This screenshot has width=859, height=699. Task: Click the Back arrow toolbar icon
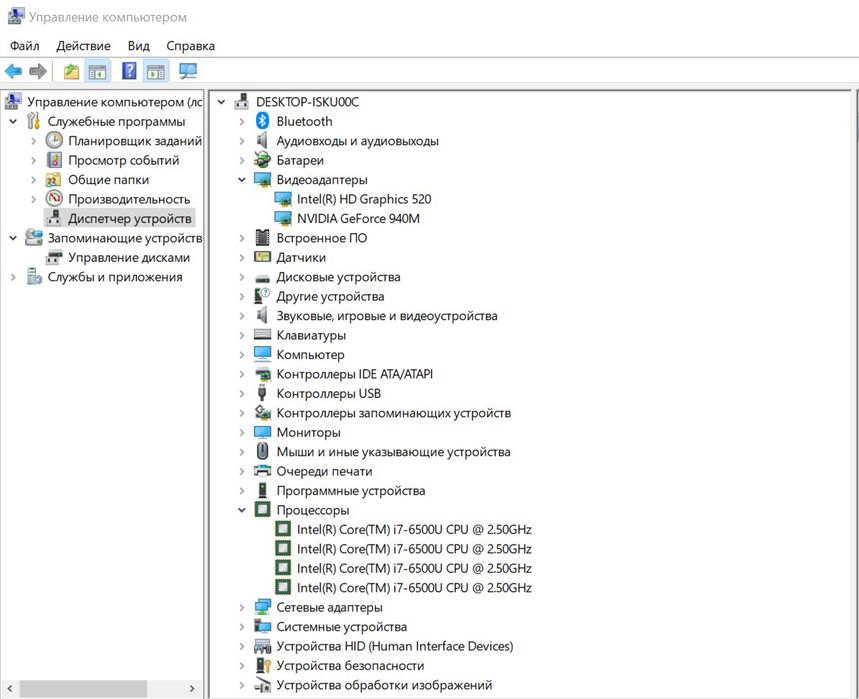[x=13, y=71]
